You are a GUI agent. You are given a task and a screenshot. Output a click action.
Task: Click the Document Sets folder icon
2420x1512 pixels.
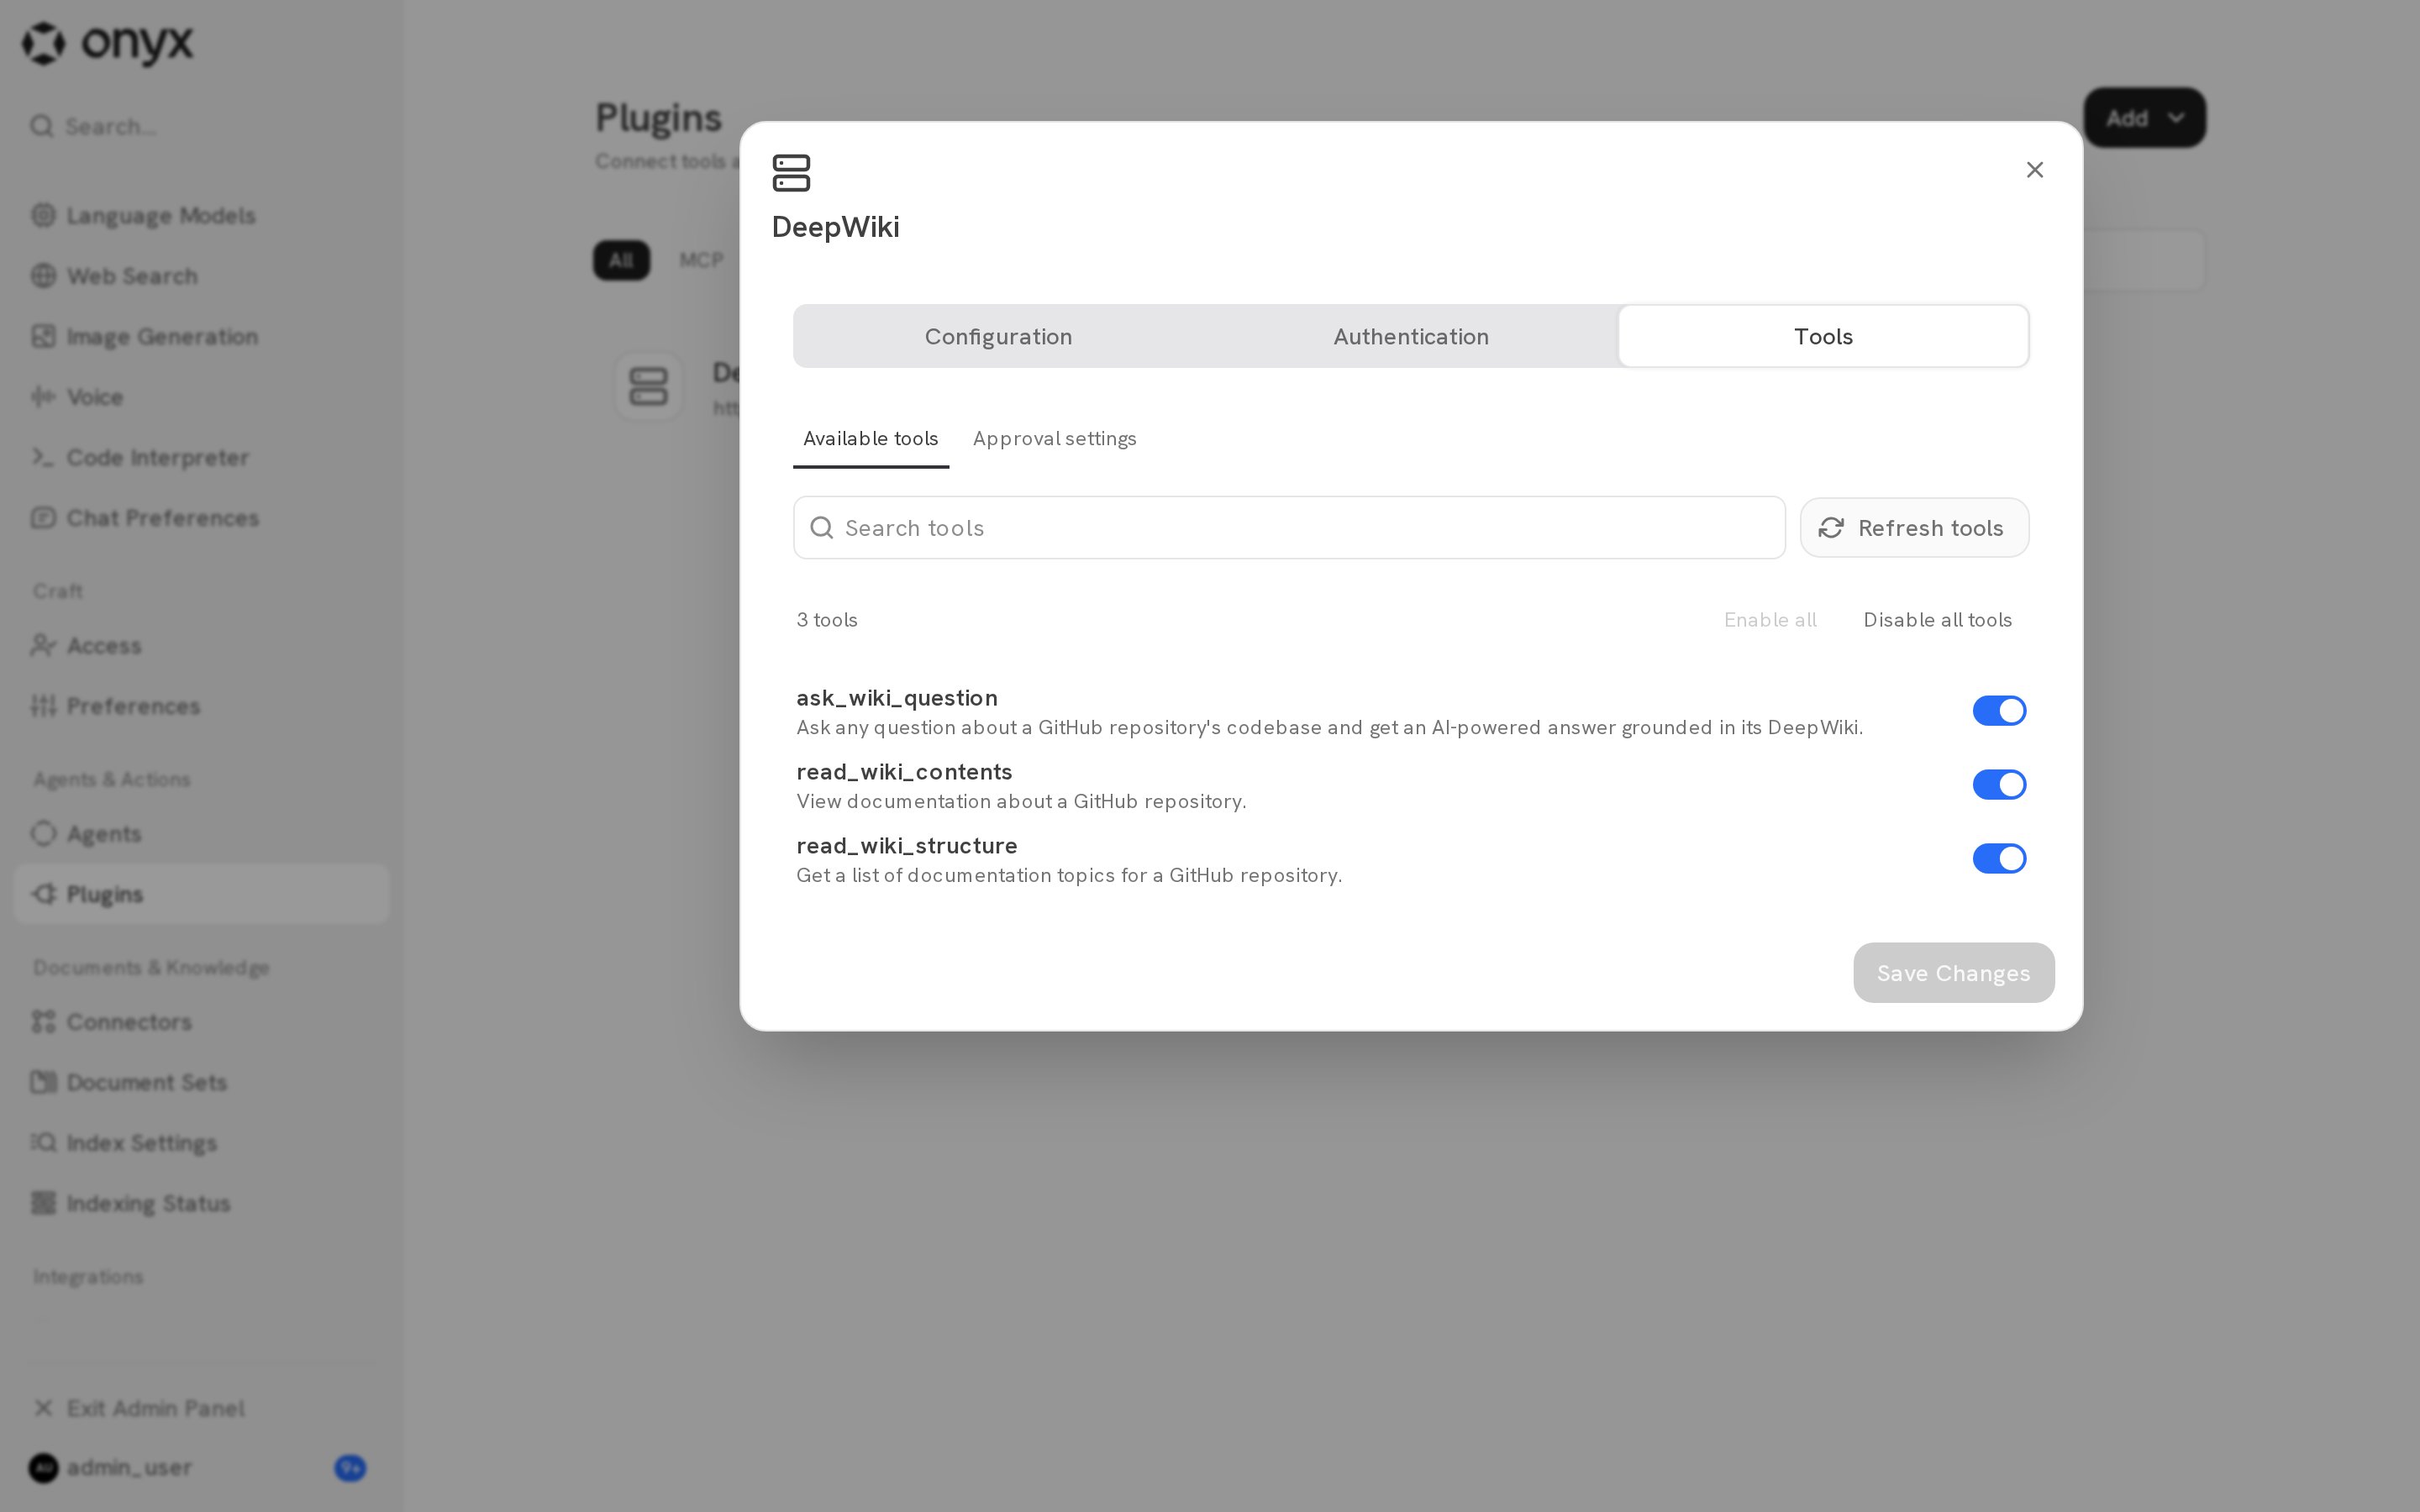coord(43,1082)
